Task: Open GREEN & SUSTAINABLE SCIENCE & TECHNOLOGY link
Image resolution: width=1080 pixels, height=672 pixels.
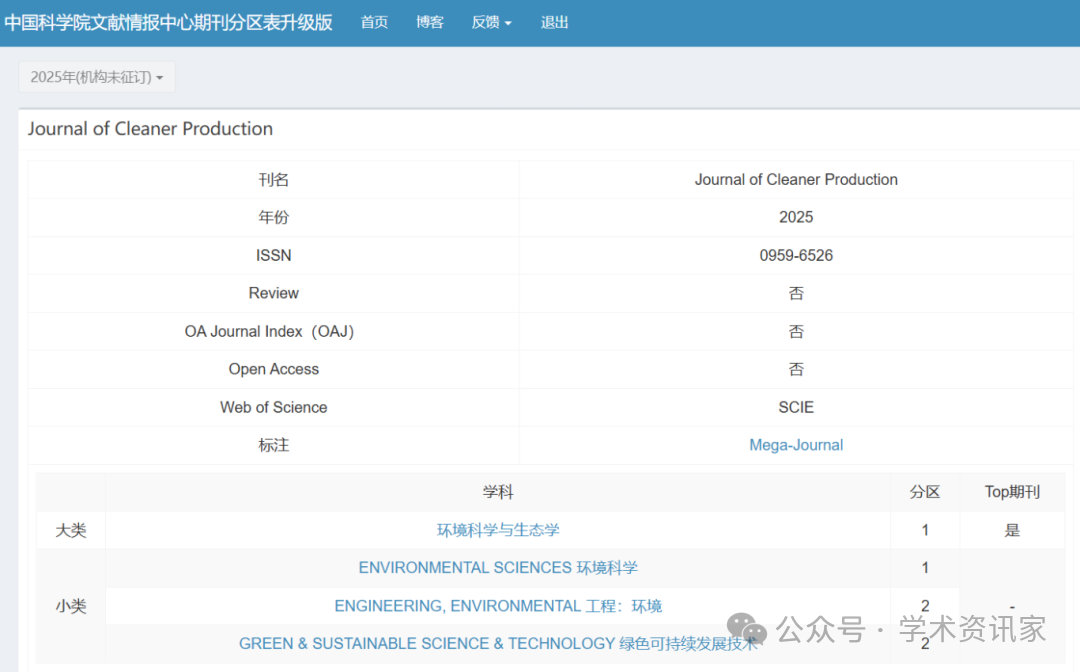Action: click(x=498, y=644)
